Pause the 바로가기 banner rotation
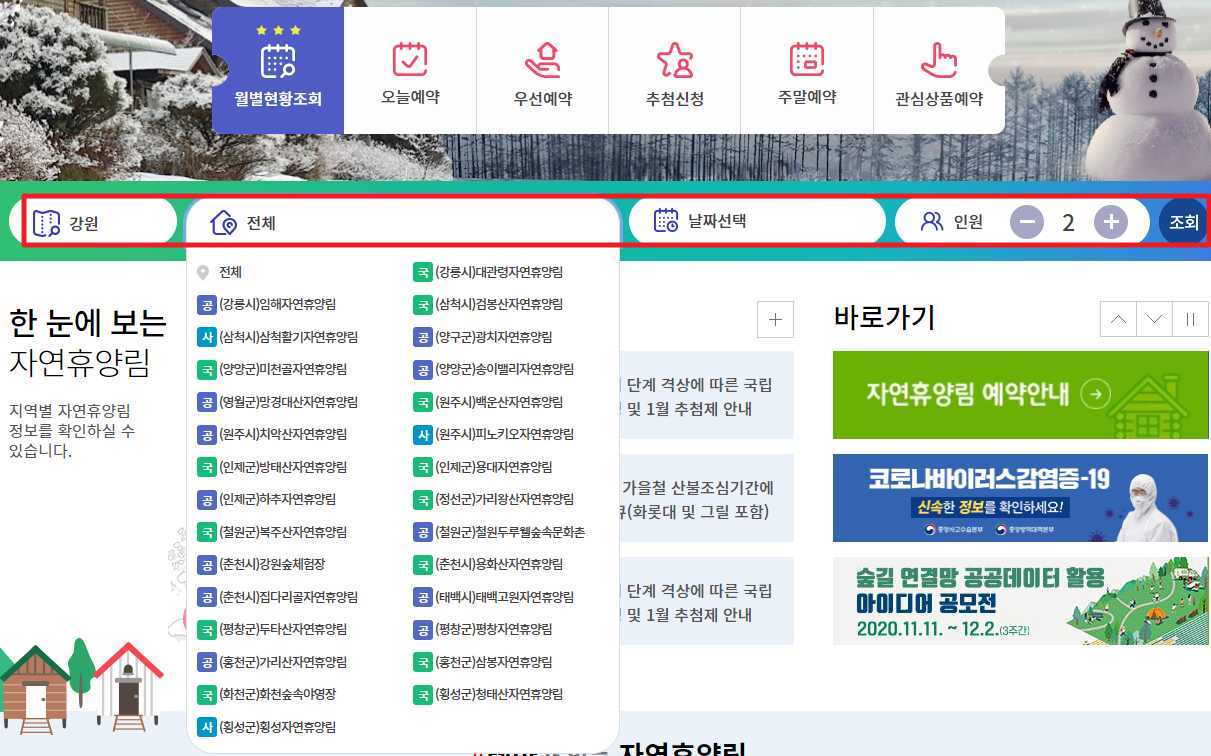The height and width of the screenshot is (756, 1211). coord(1190,319)
